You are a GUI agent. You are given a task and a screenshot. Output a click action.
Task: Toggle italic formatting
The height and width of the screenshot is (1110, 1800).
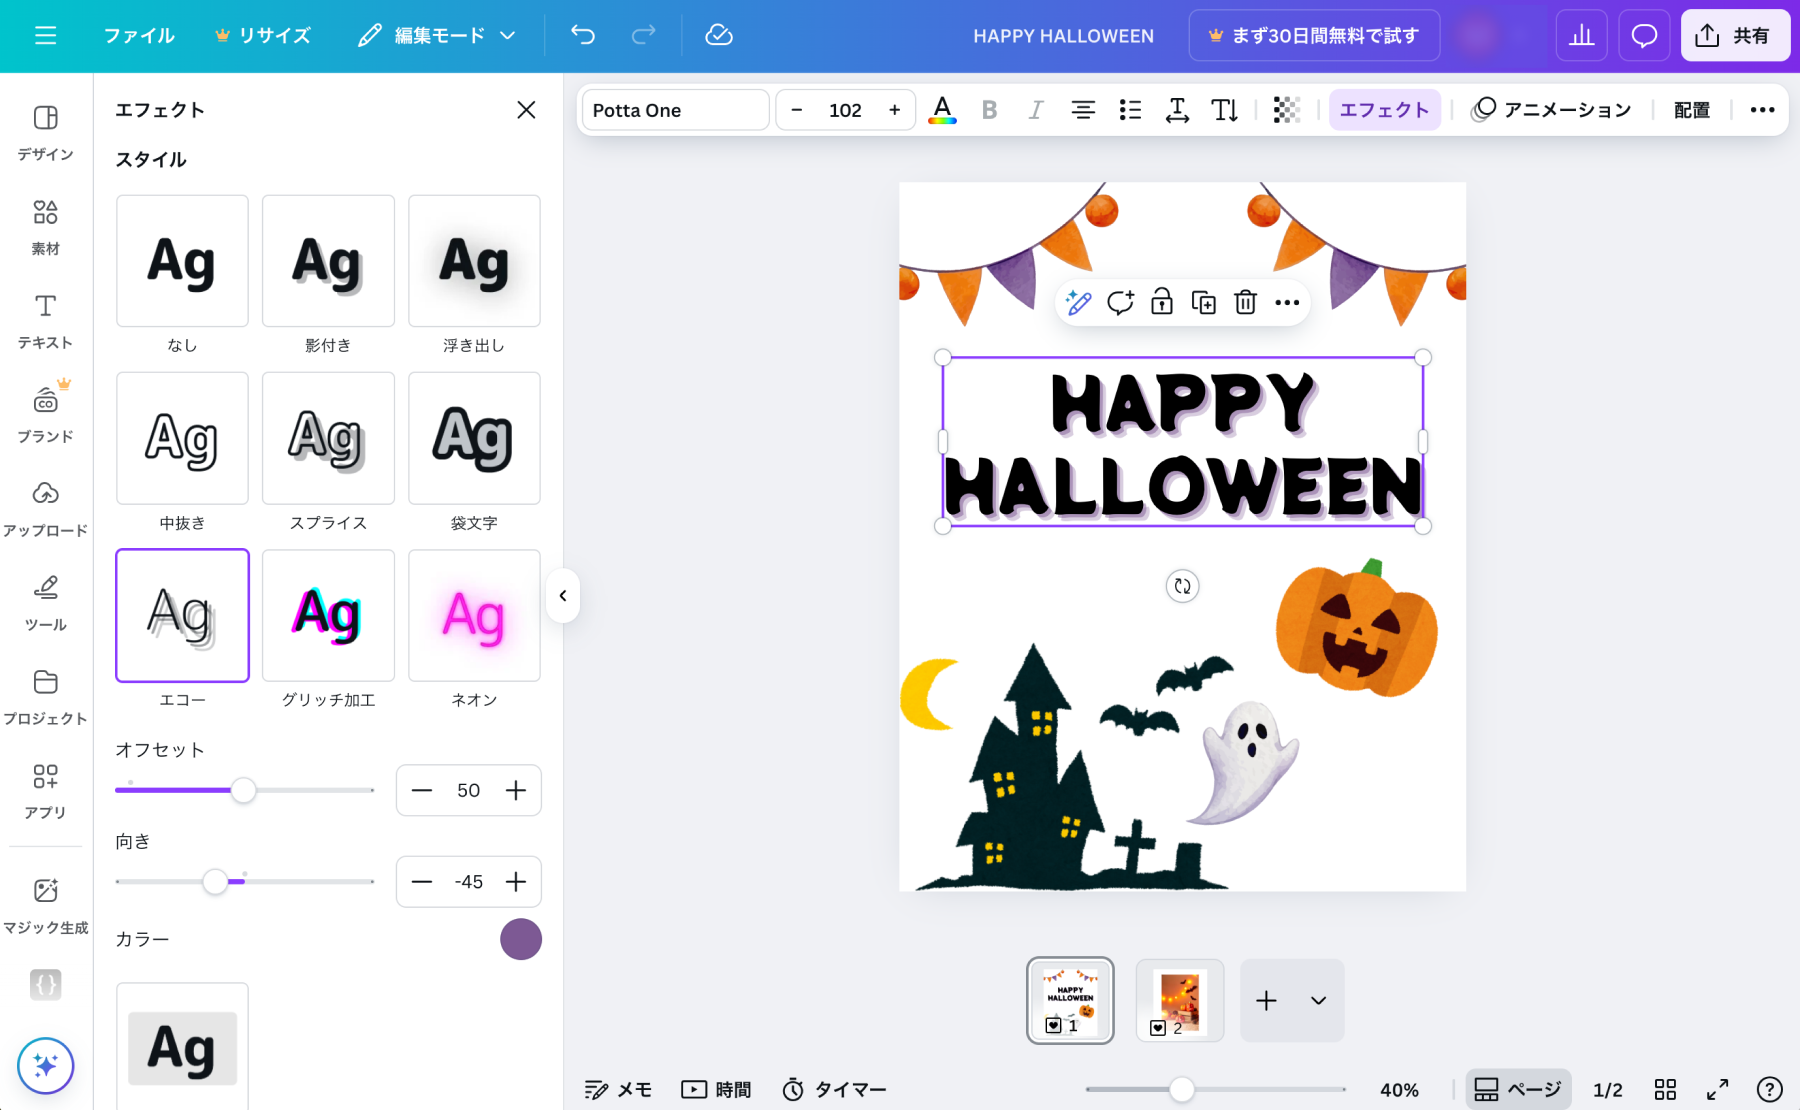pyautogui.click(x=1035, y=110)
